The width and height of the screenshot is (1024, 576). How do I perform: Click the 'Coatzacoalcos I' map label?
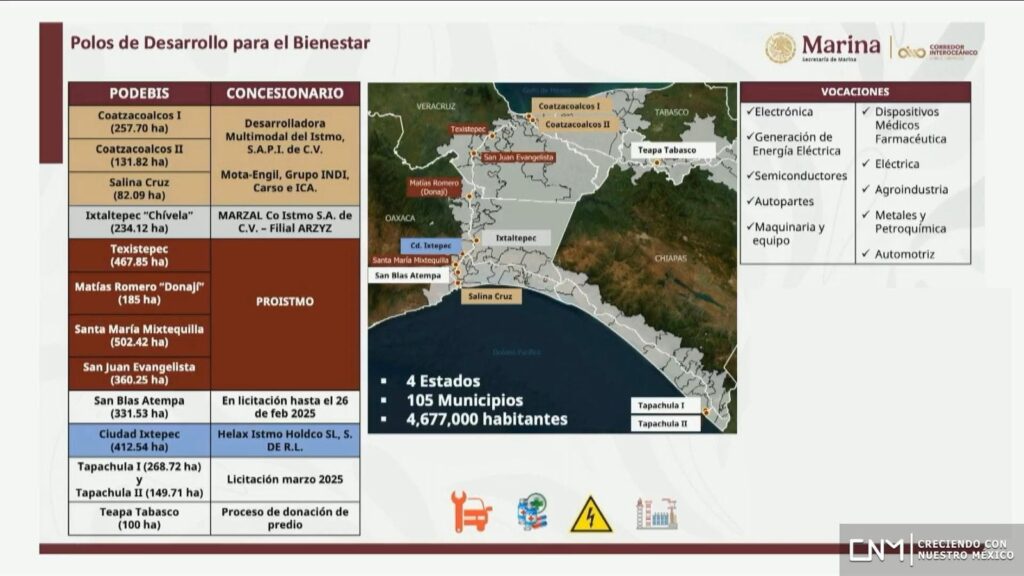569,106
